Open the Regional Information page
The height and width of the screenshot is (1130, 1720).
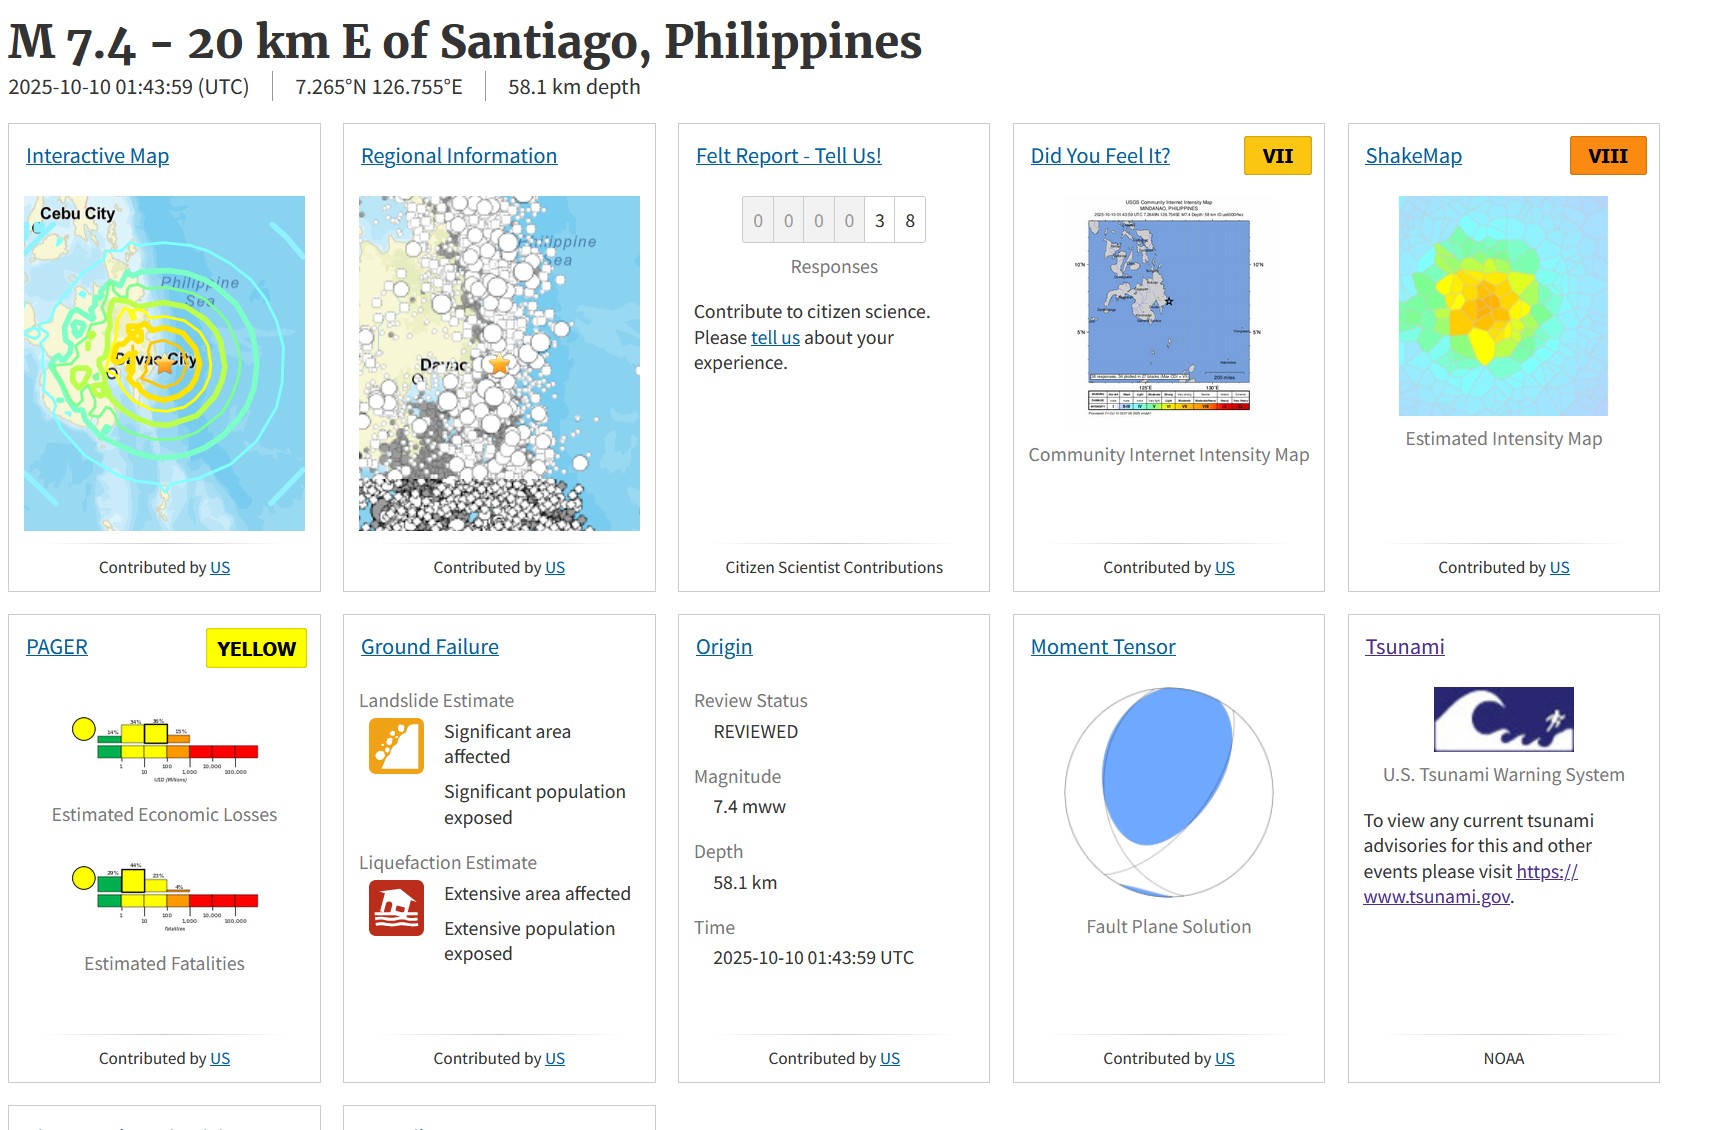(x=458, y=156)
